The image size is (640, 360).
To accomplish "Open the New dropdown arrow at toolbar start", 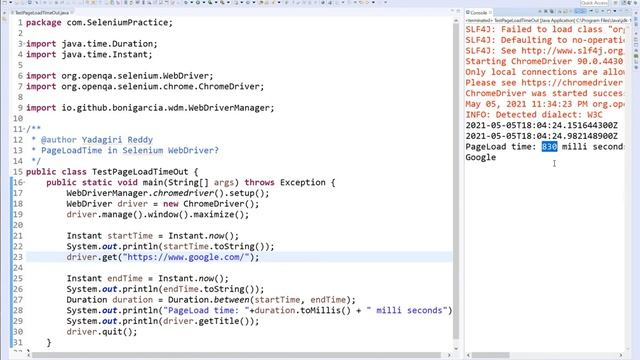I will click(11, 2).
